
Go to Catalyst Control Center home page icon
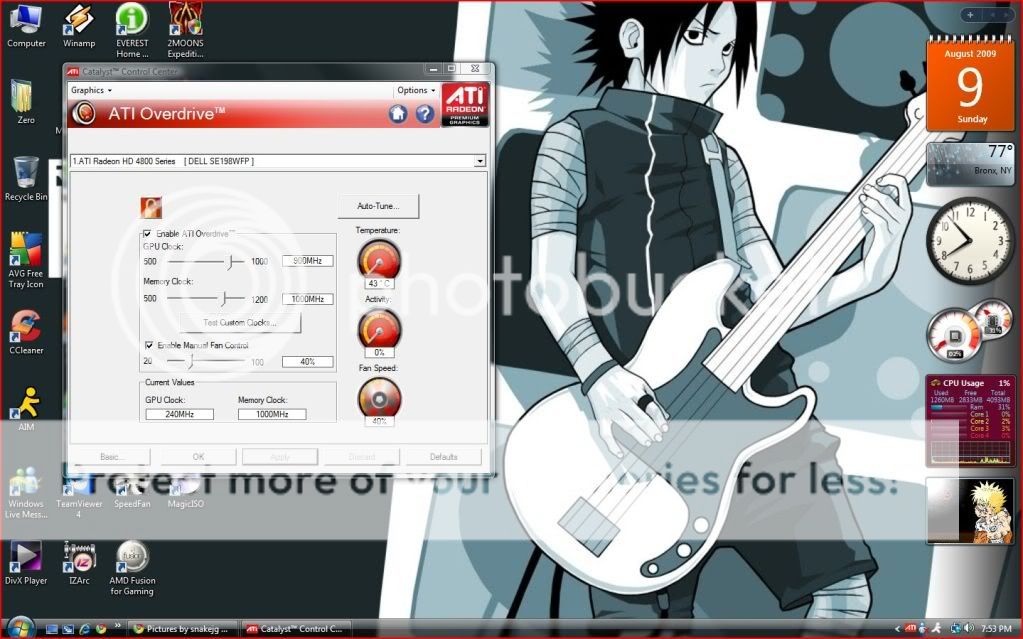click(398, 114)
